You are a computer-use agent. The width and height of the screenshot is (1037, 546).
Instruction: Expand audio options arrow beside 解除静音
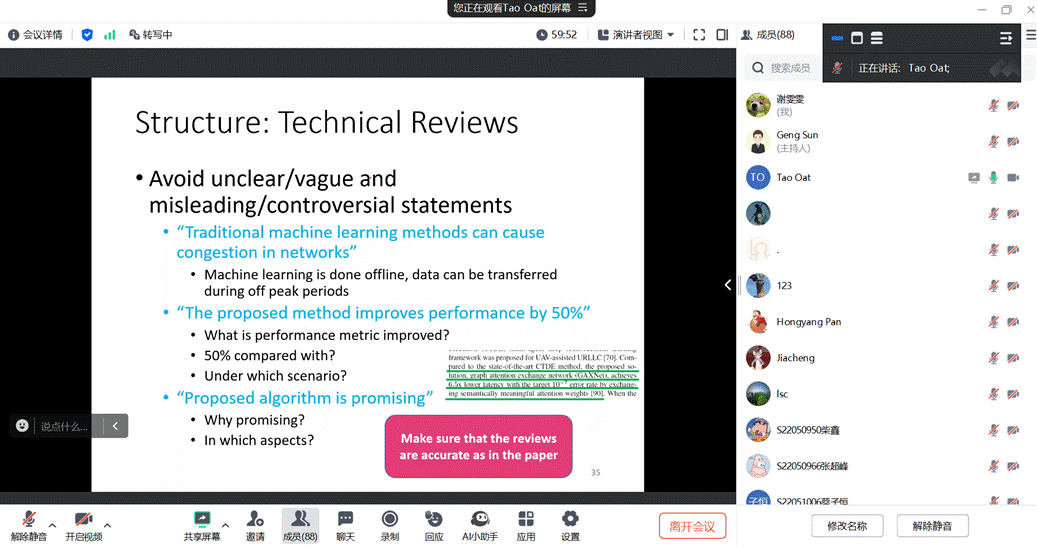coord(52,525)
